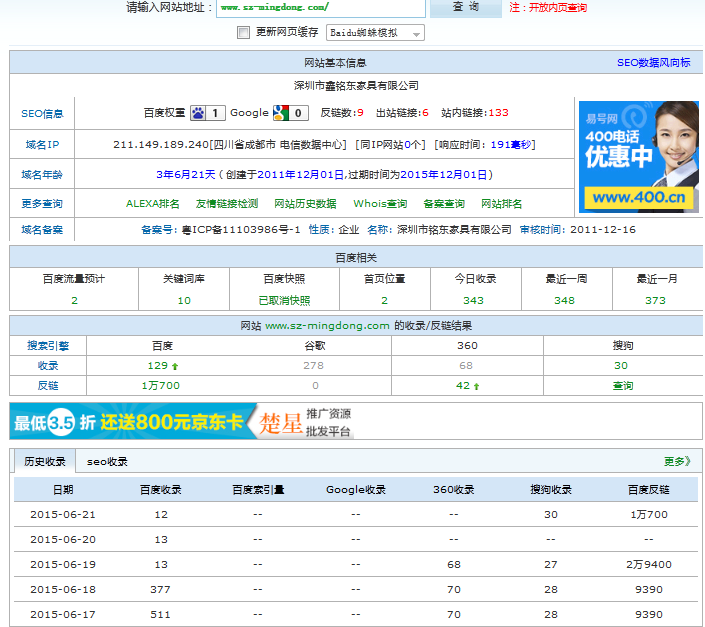
Task: Switch to the seo收录 tab
Action: pyautogui.click(x=107, y=461)
